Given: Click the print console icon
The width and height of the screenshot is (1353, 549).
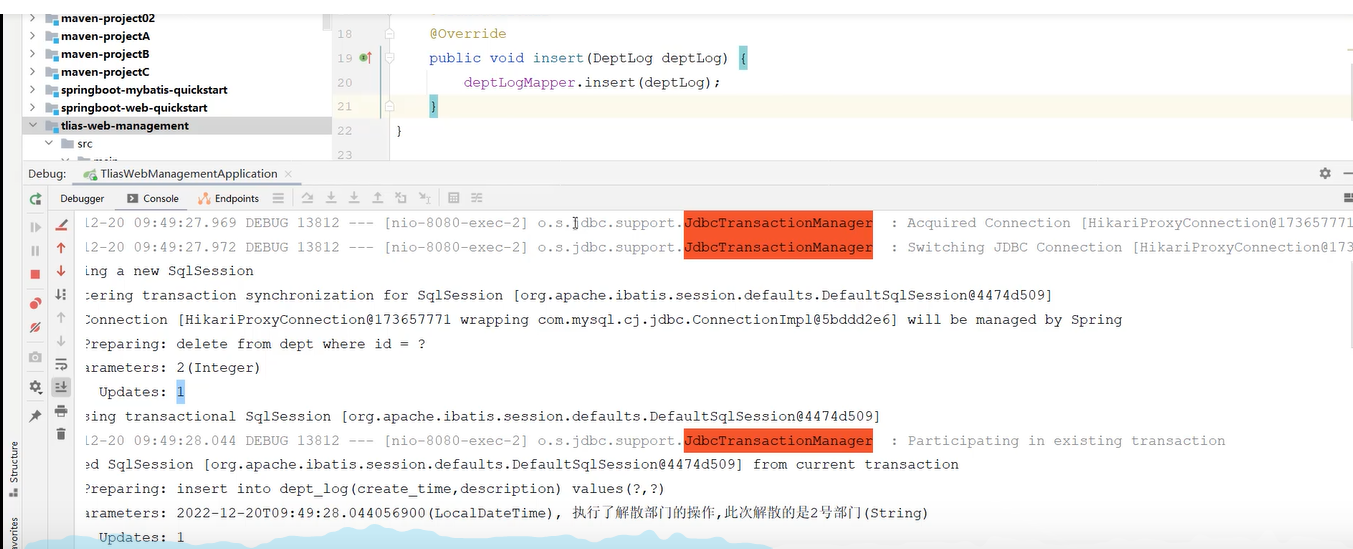Looking at the screenshot, I should pos(61,411).
